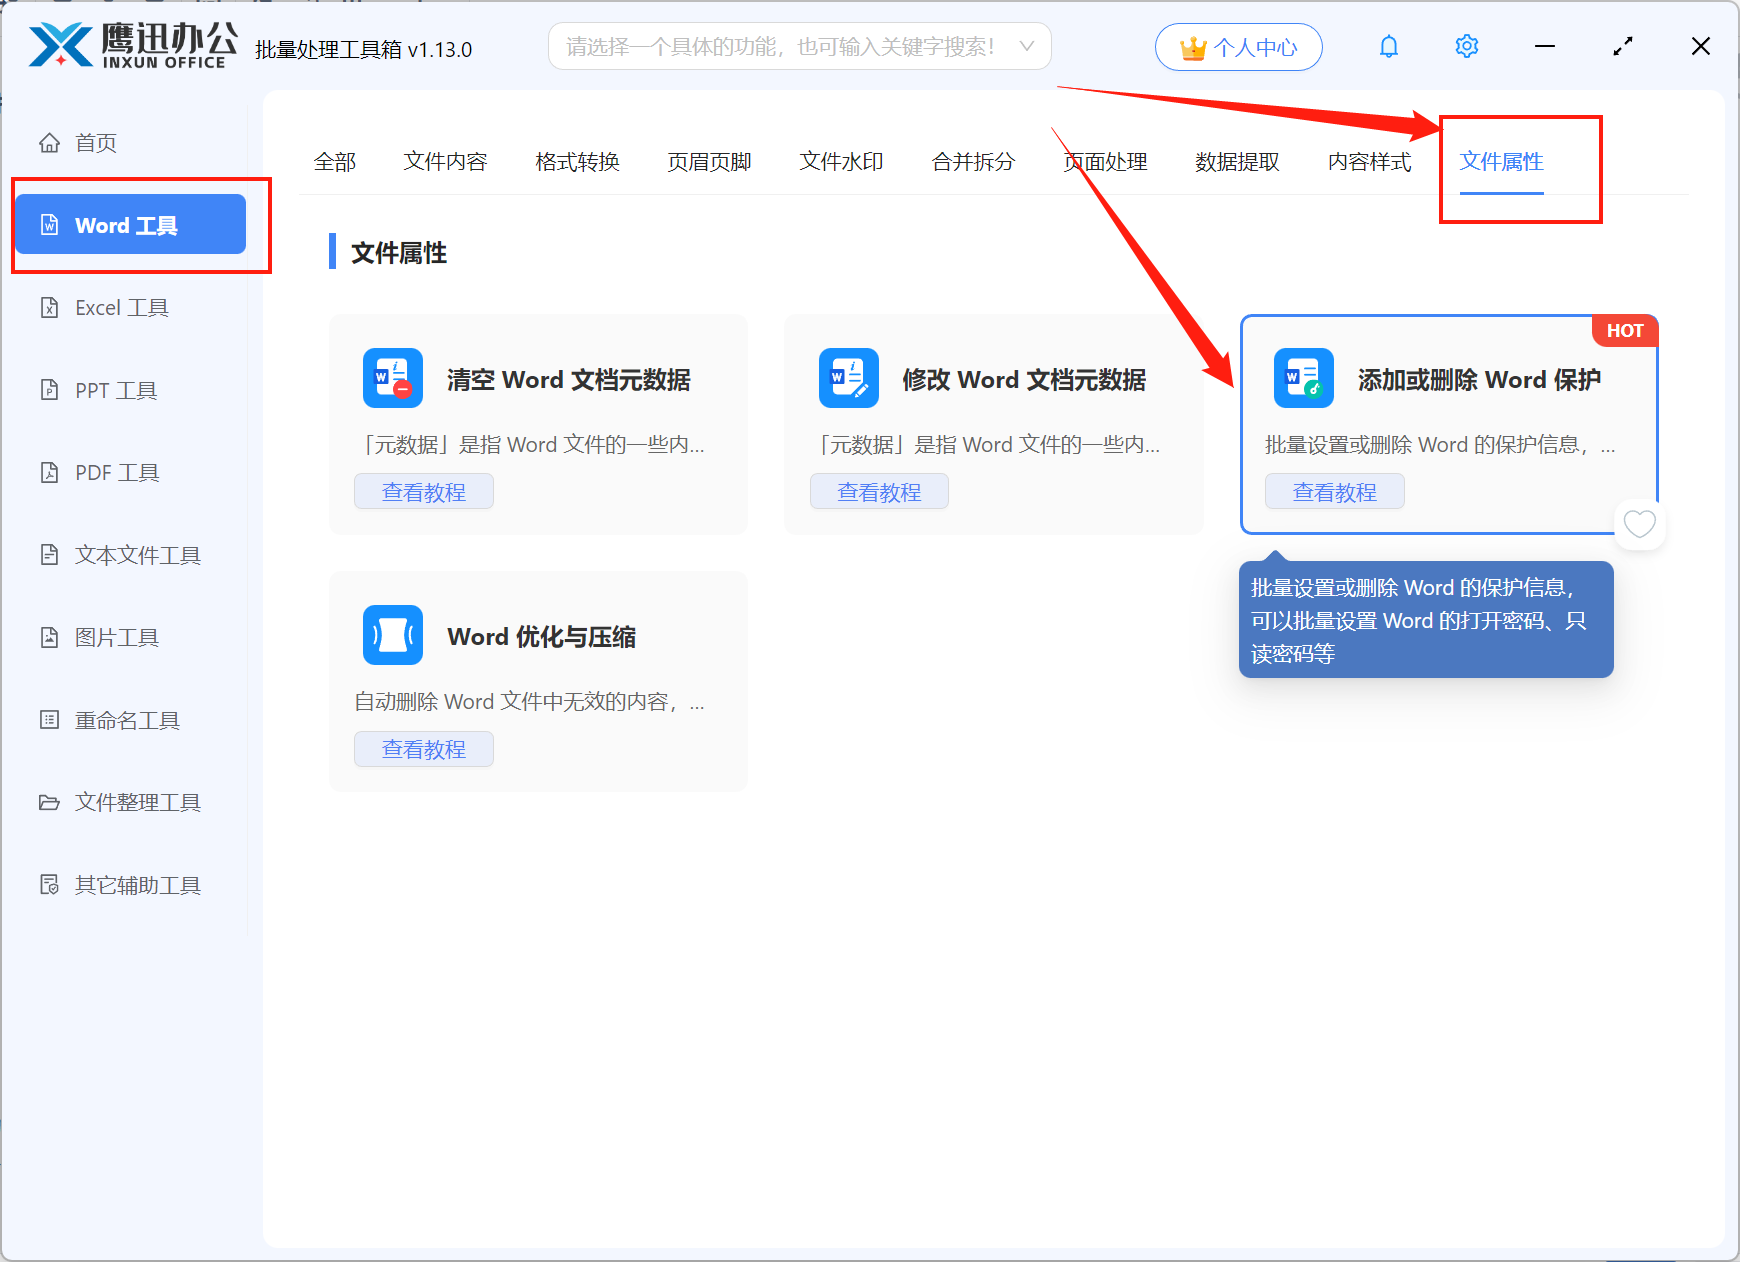Screen dimensions: 1740x1262
Task: Click 清空 Word 文档元数据 description text
Action: (532, 445)
